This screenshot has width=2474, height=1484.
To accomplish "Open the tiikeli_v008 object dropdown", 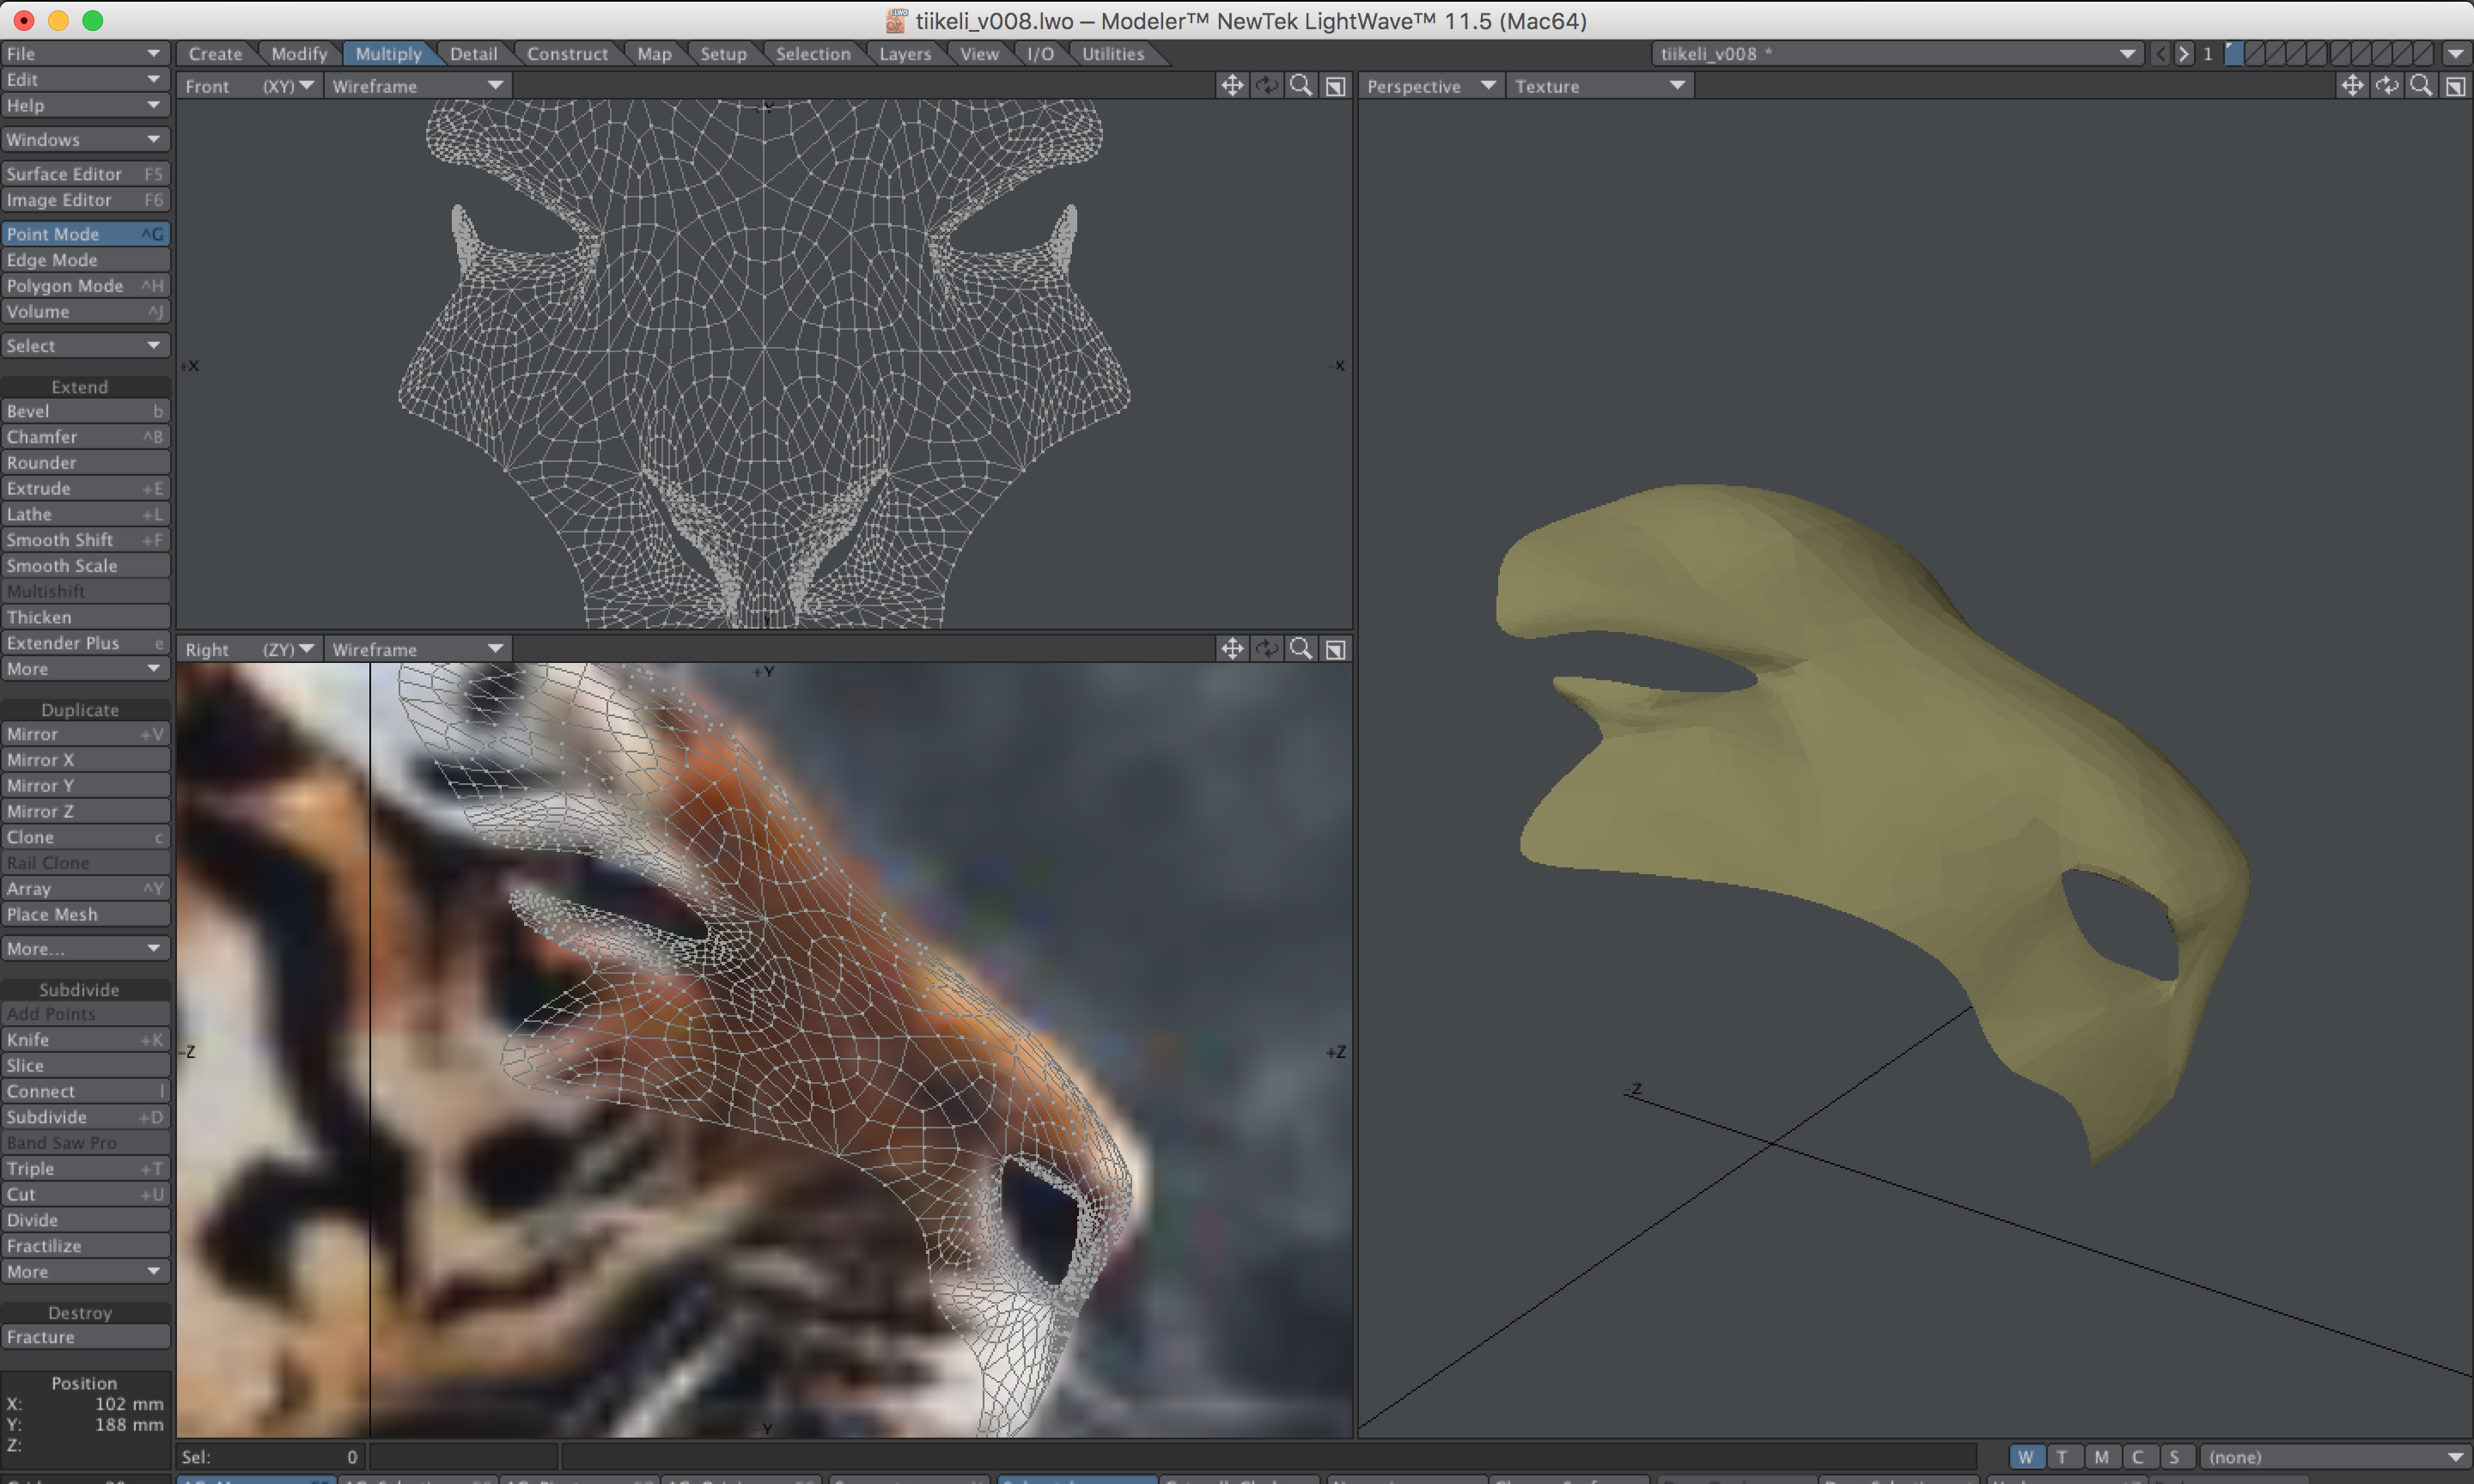I will tap(1898, 53).
